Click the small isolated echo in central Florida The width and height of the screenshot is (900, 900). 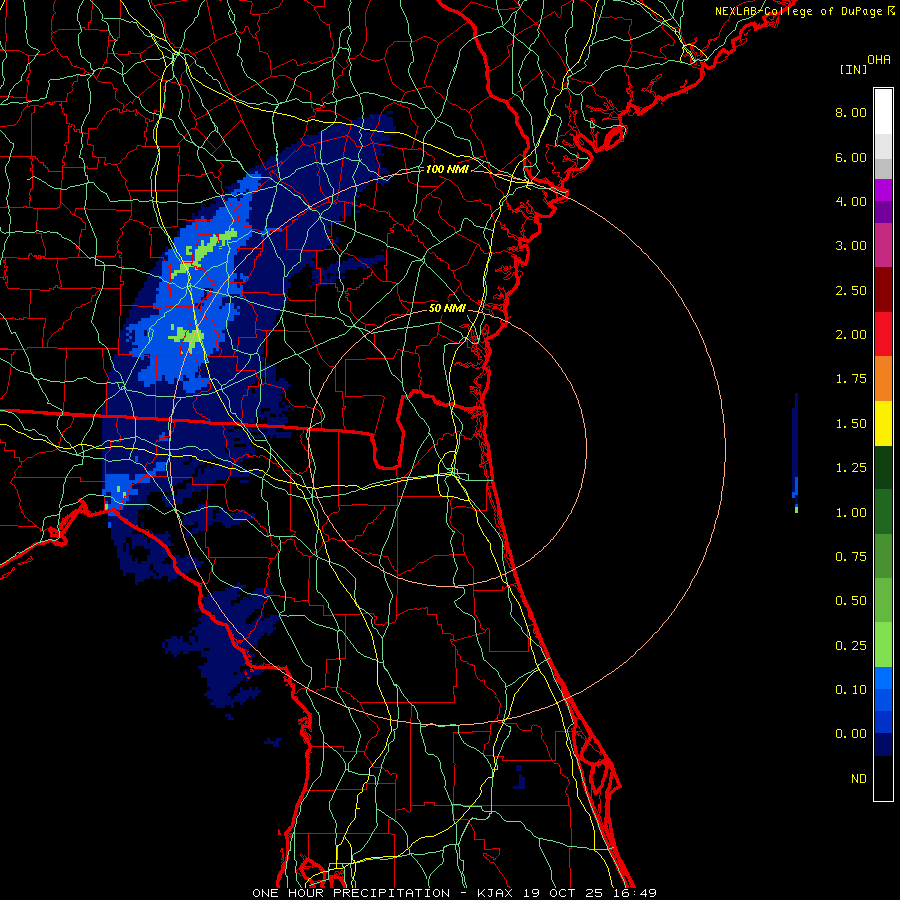519,777
